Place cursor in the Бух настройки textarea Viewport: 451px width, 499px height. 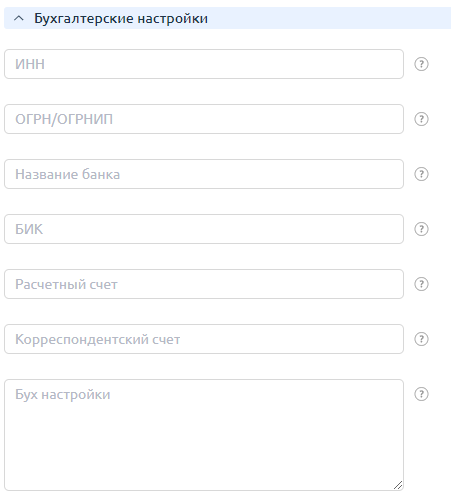204,435
